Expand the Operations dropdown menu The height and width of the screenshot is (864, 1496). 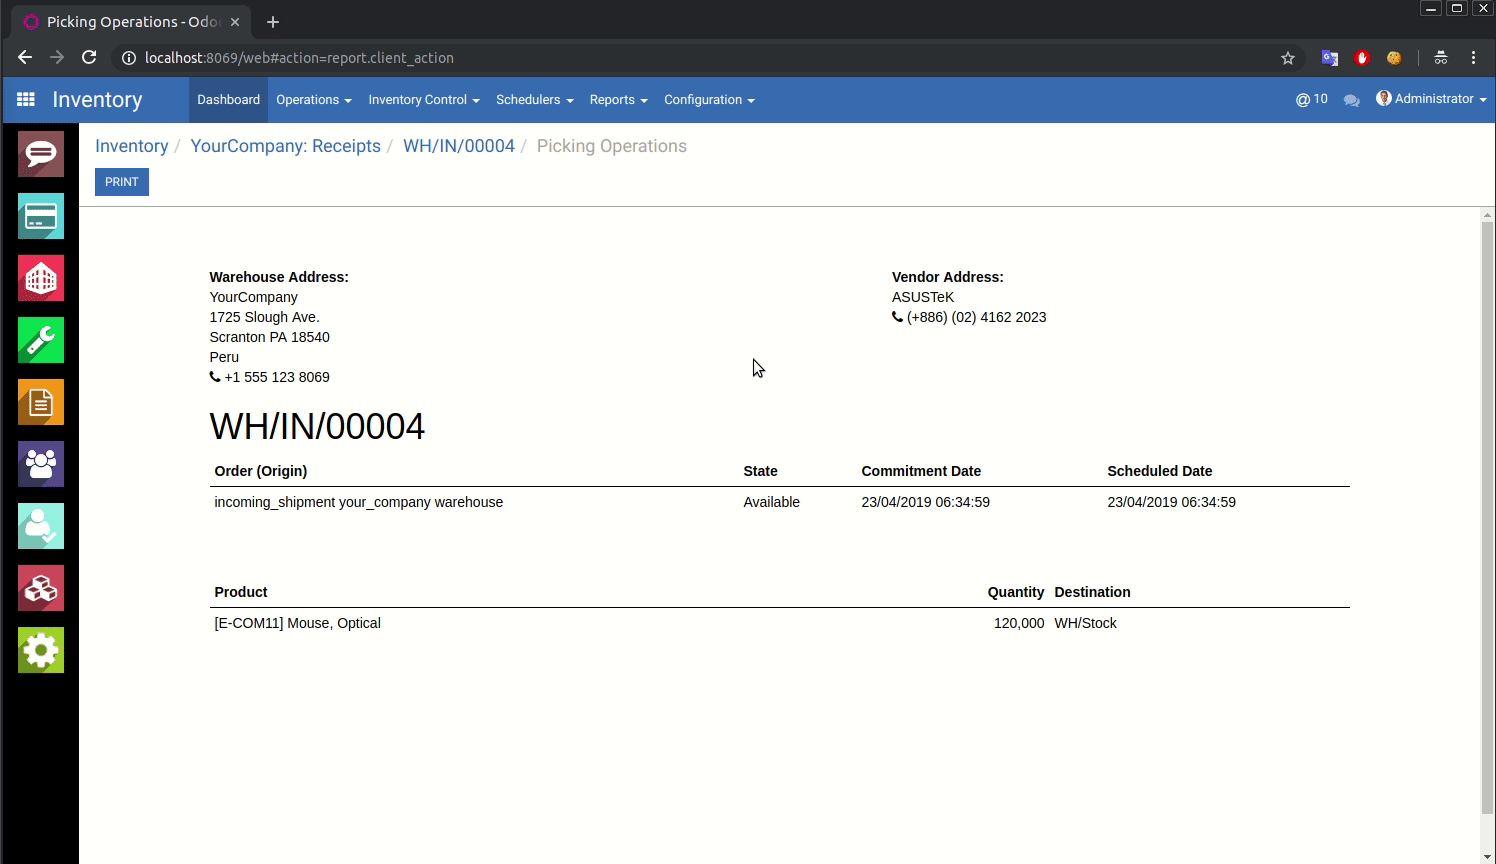[x=313, y=100]
